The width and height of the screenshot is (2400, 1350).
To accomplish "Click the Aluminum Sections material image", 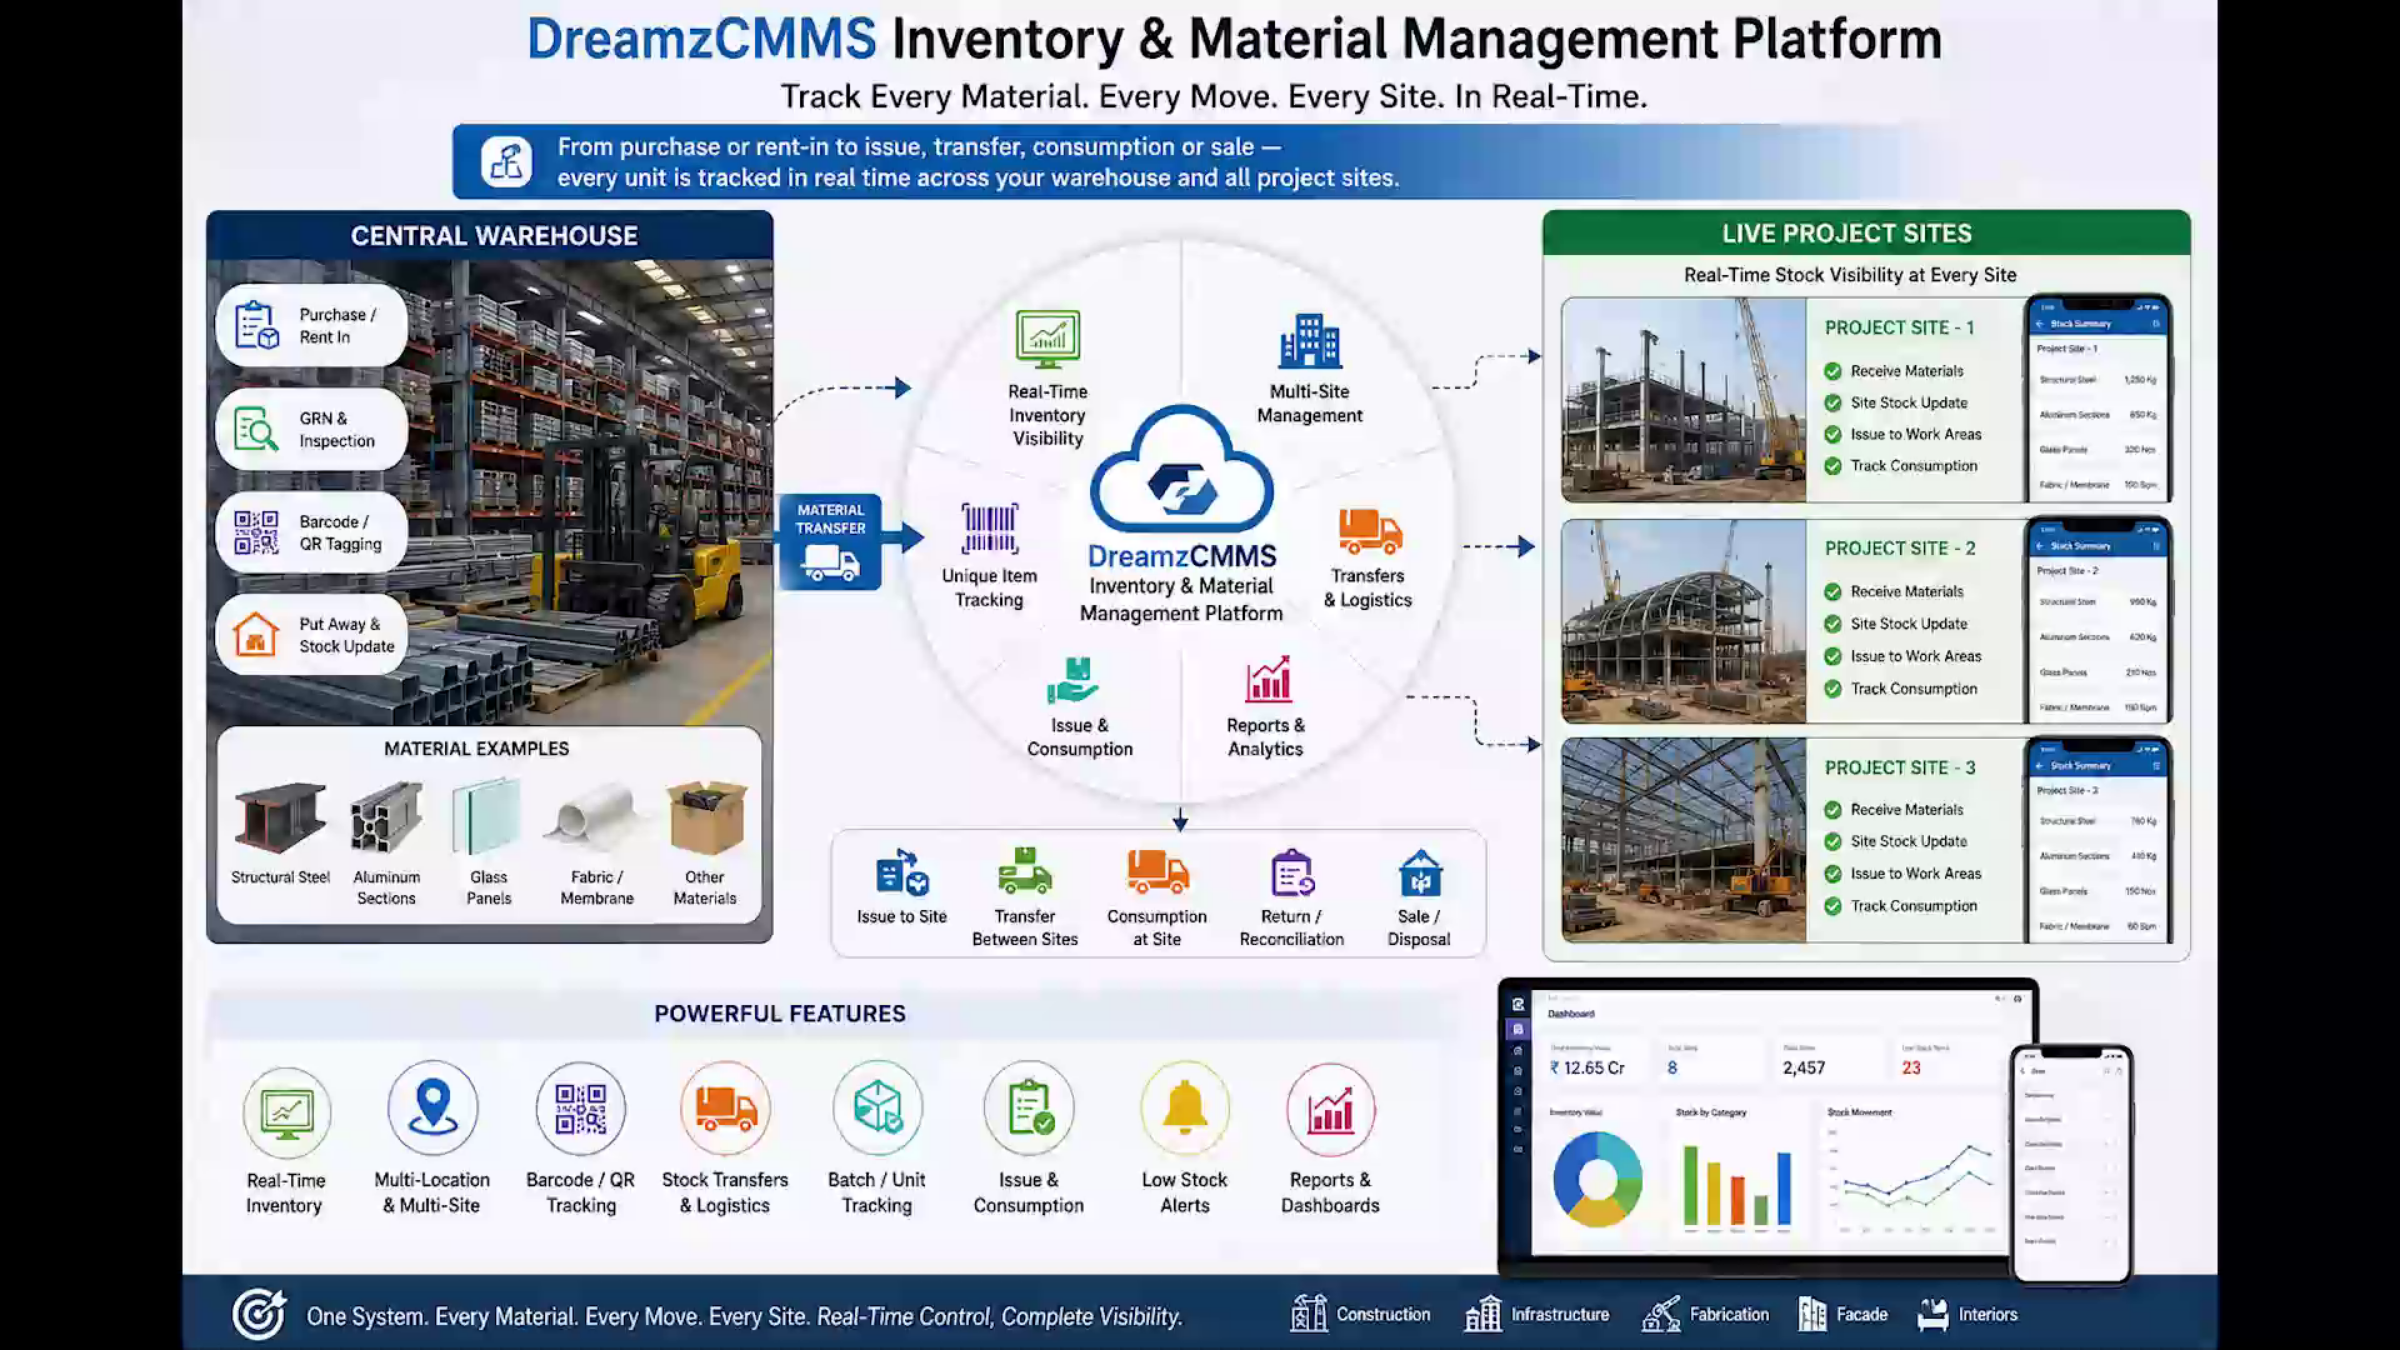I will pos(387,818).
